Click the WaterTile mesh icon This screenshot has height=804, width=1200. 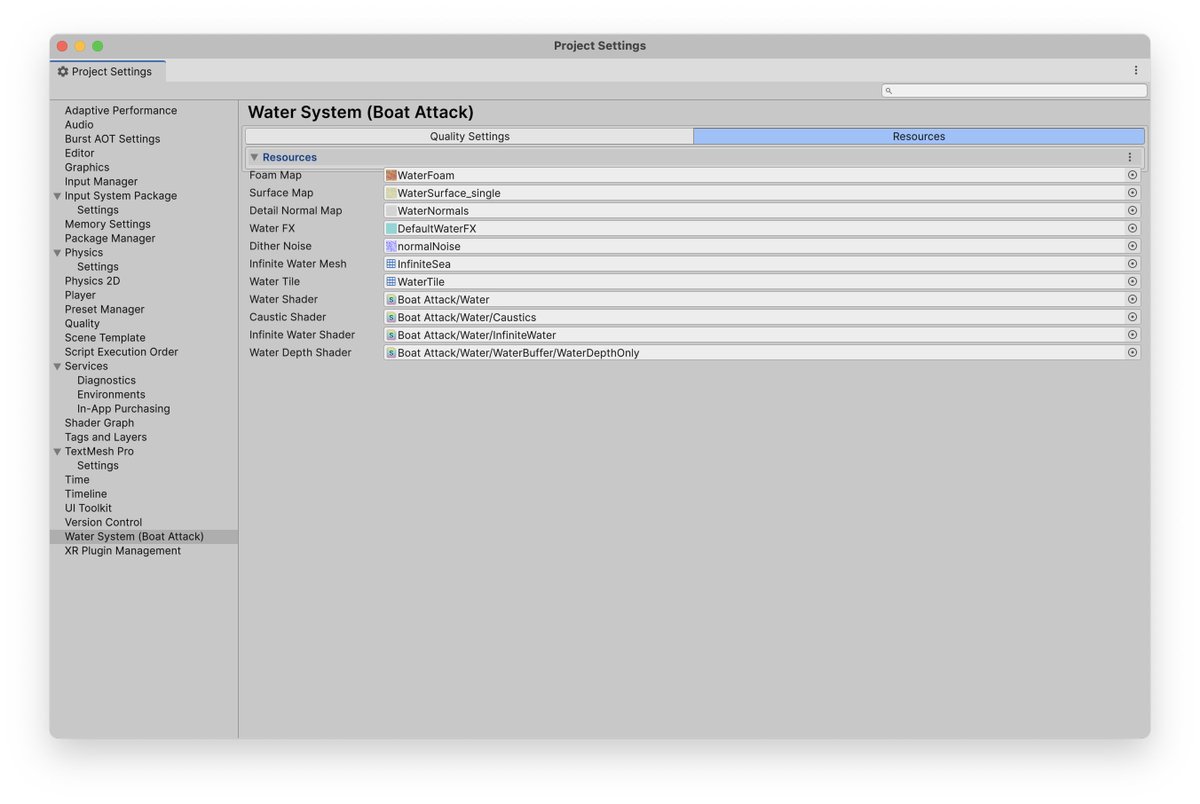coord(391,282)
